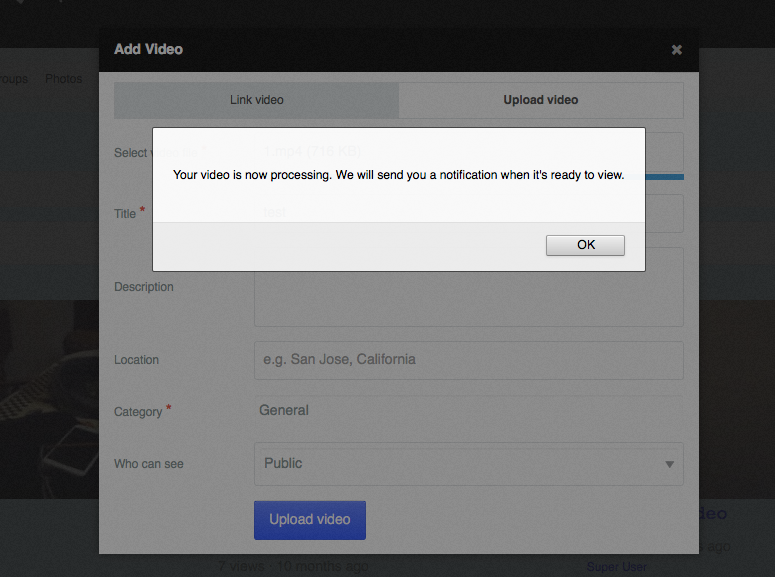
Task: Click the upload progress bar
Action: [664, 177]
